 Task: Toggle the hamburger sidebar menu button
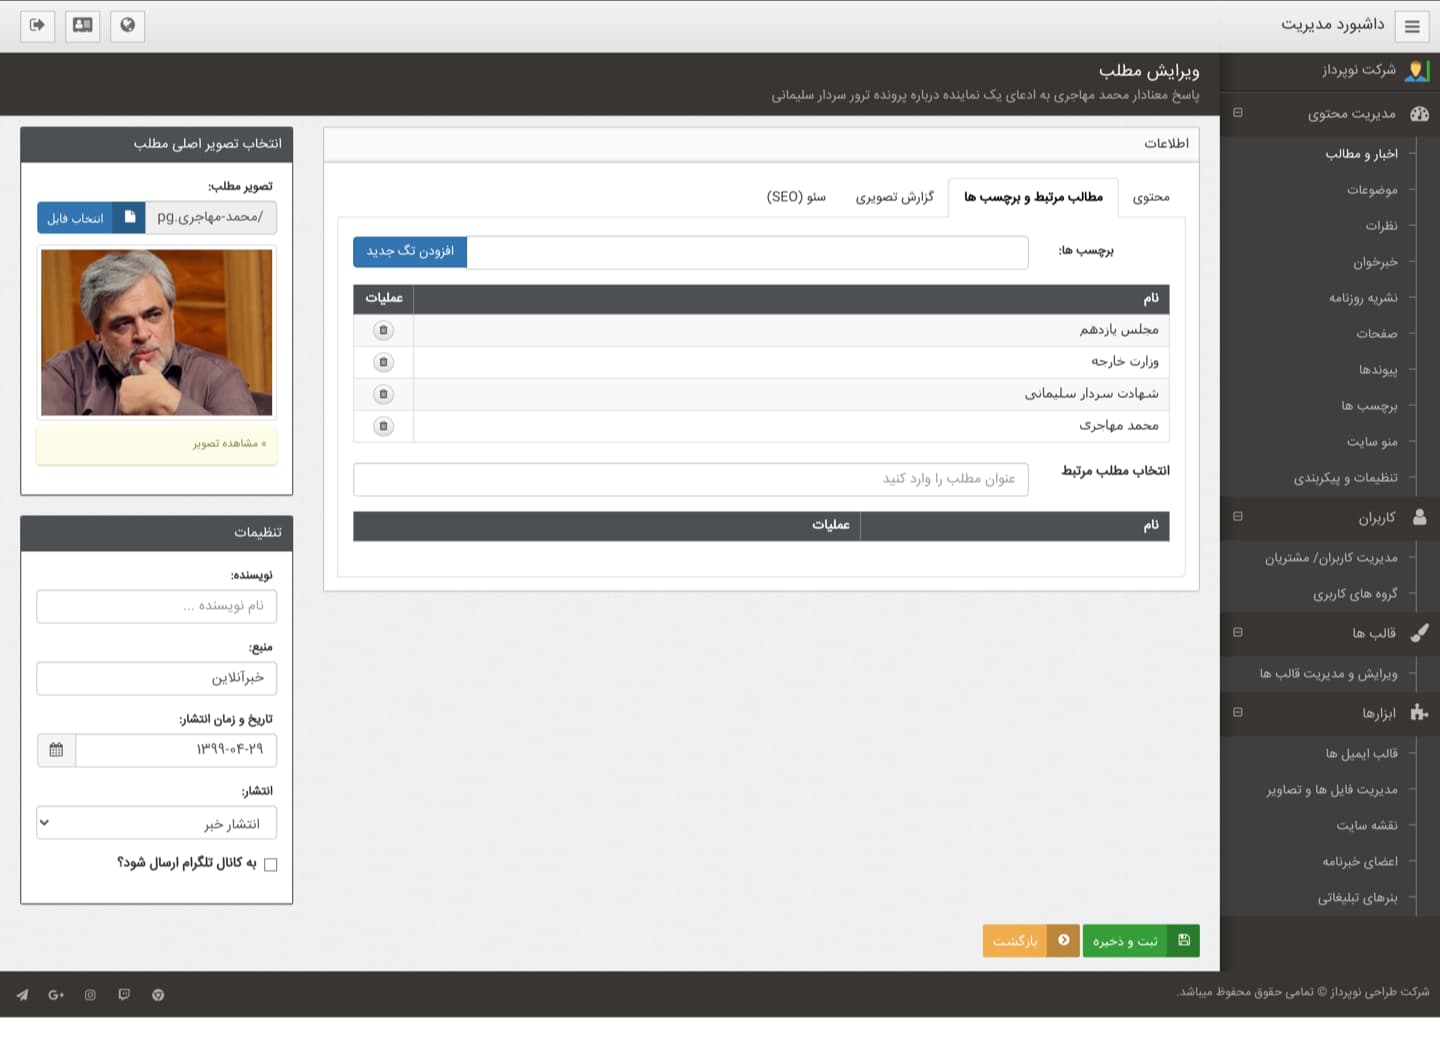1412,27
